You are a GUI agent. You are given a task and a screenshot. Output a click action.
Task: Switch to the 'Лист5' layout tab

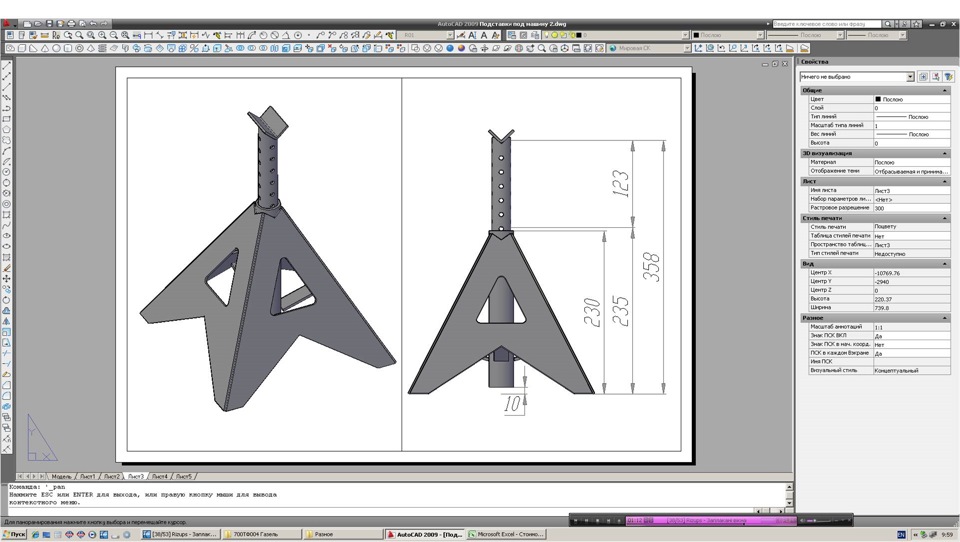[x=184, y=476]
